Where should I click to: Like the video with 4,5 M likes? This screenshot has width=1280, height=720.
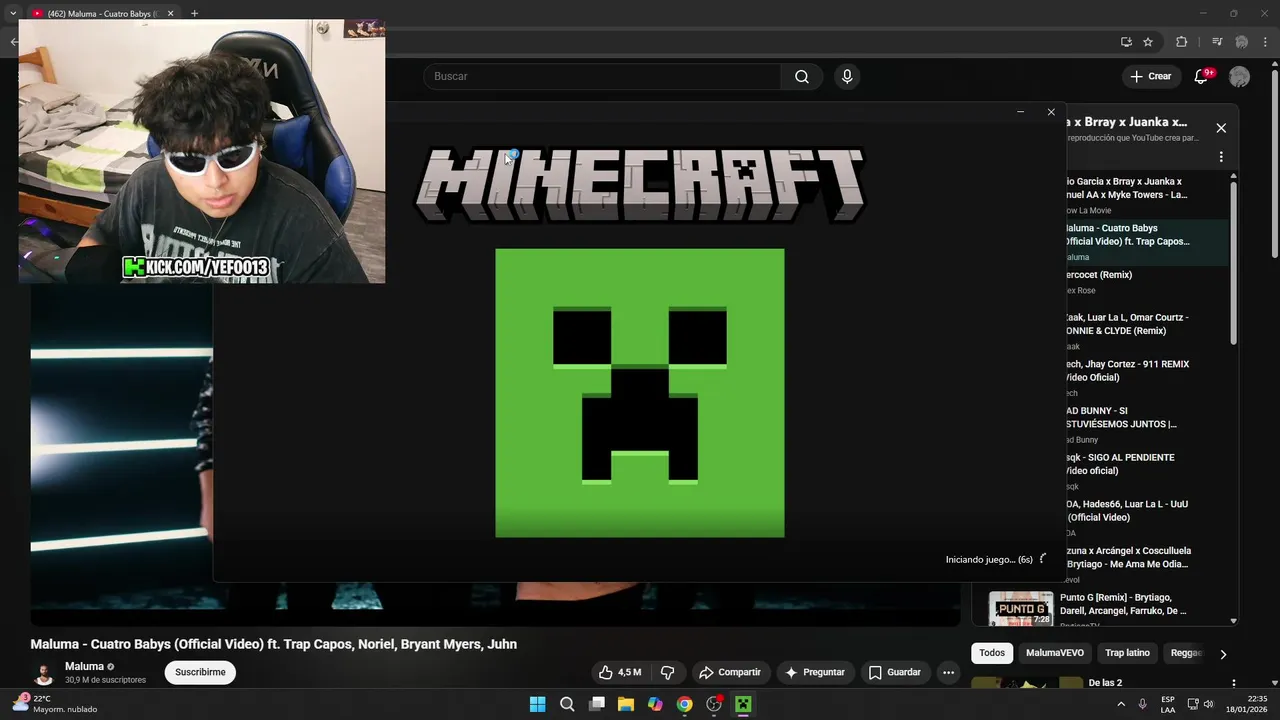tap(619, 672)
